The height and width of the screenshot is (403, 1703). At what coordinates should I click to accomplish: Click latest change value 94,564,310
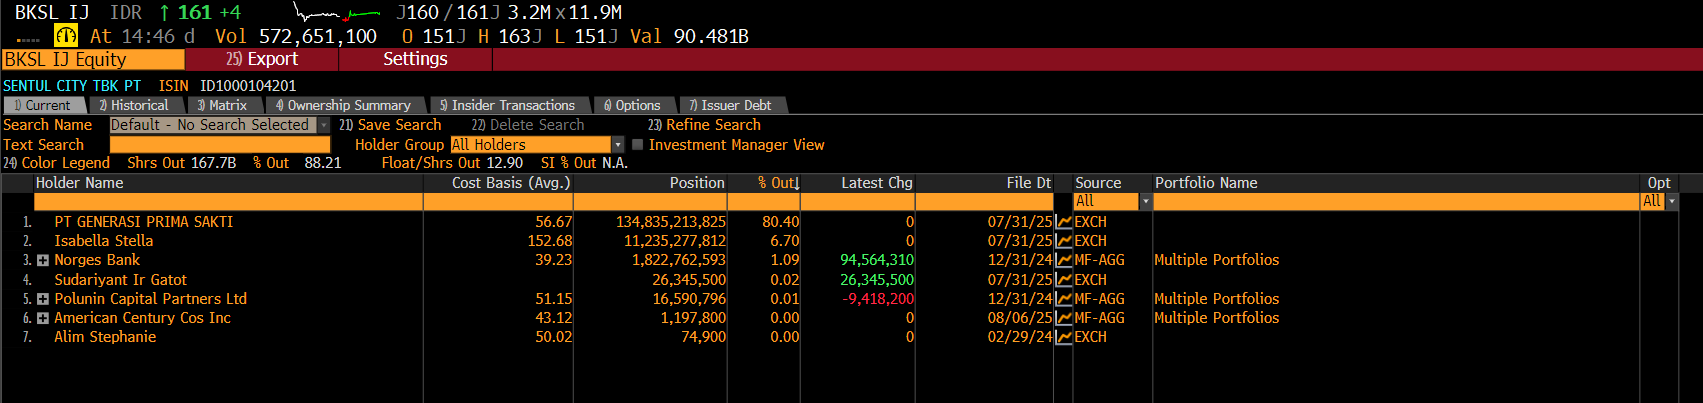877,260
